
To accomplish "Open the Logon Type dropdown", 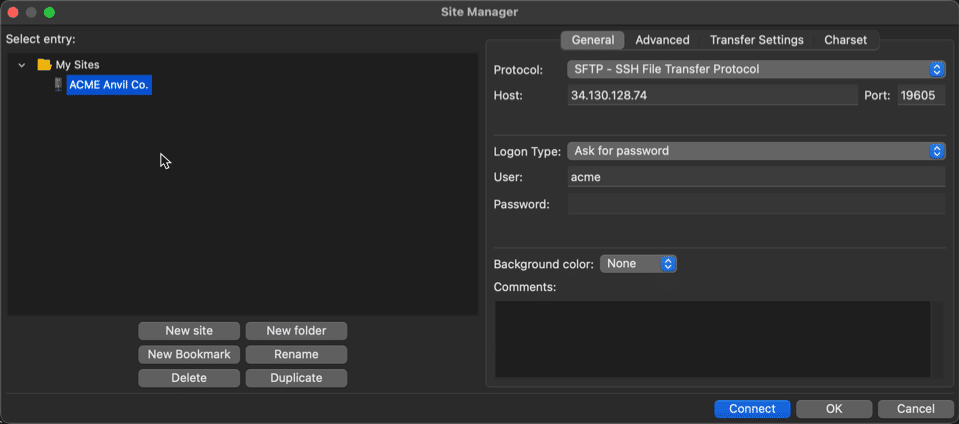I will (x=756, y=151).
